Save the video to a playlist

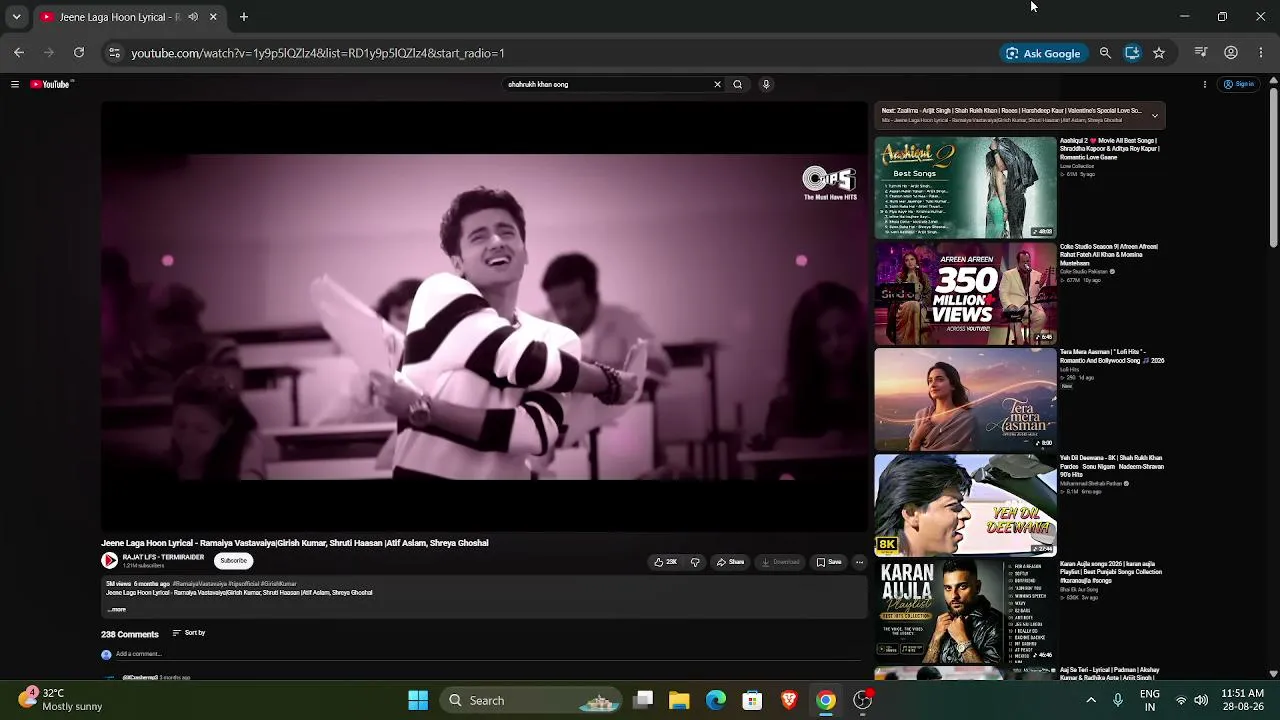click(x=829, y=562)
